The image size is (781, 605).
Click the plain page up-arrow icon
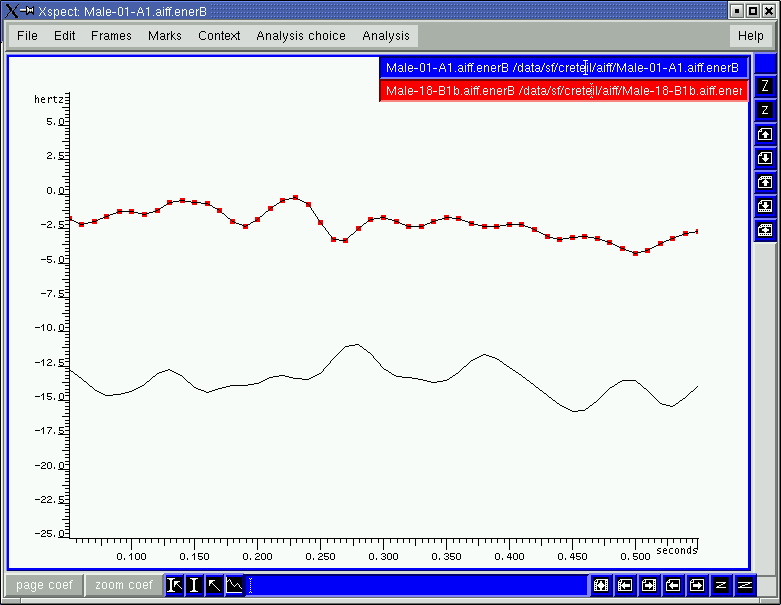pyautogui.click(x=765, y=134)
